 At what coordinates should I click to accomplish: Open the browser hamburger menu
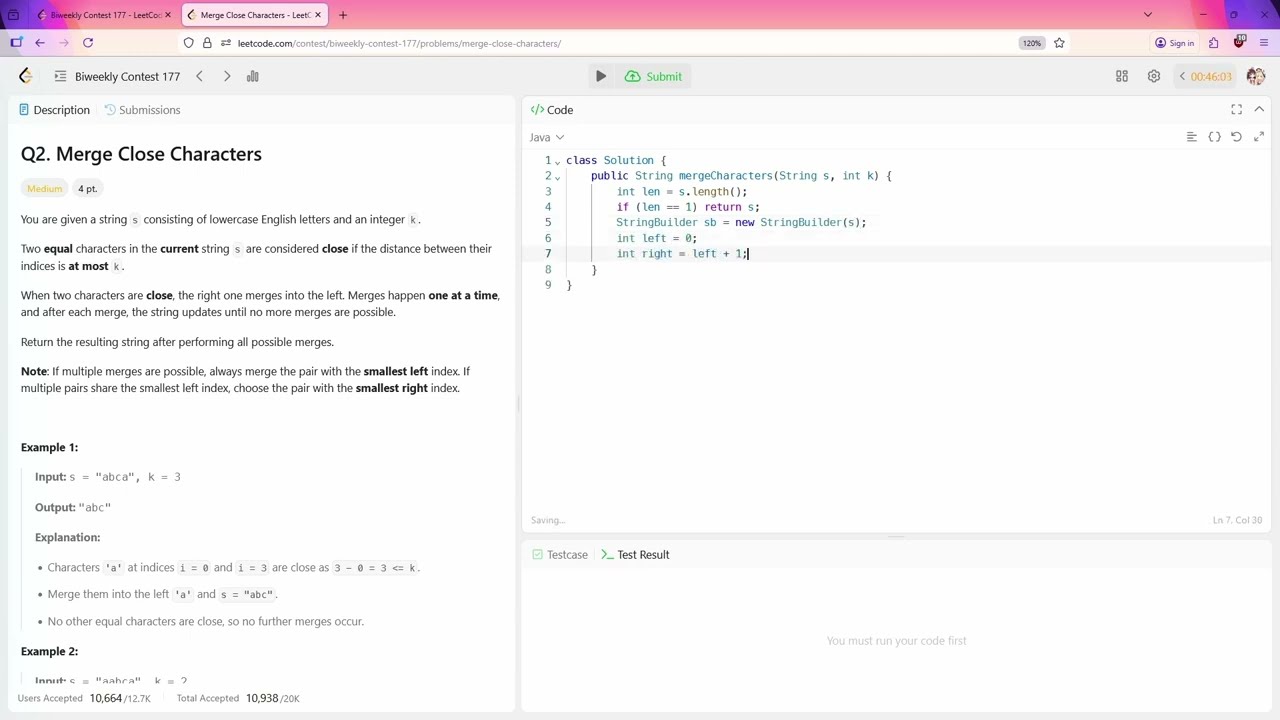pyautogui.click(x=1264, y=43)
